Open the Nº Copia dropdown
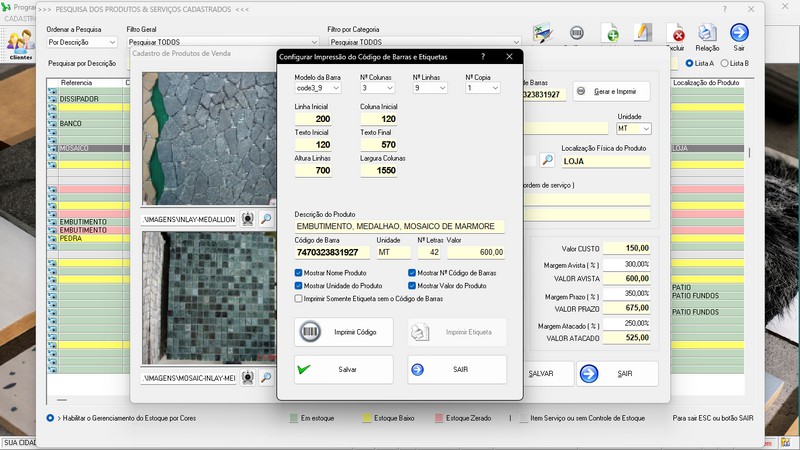 483,88
